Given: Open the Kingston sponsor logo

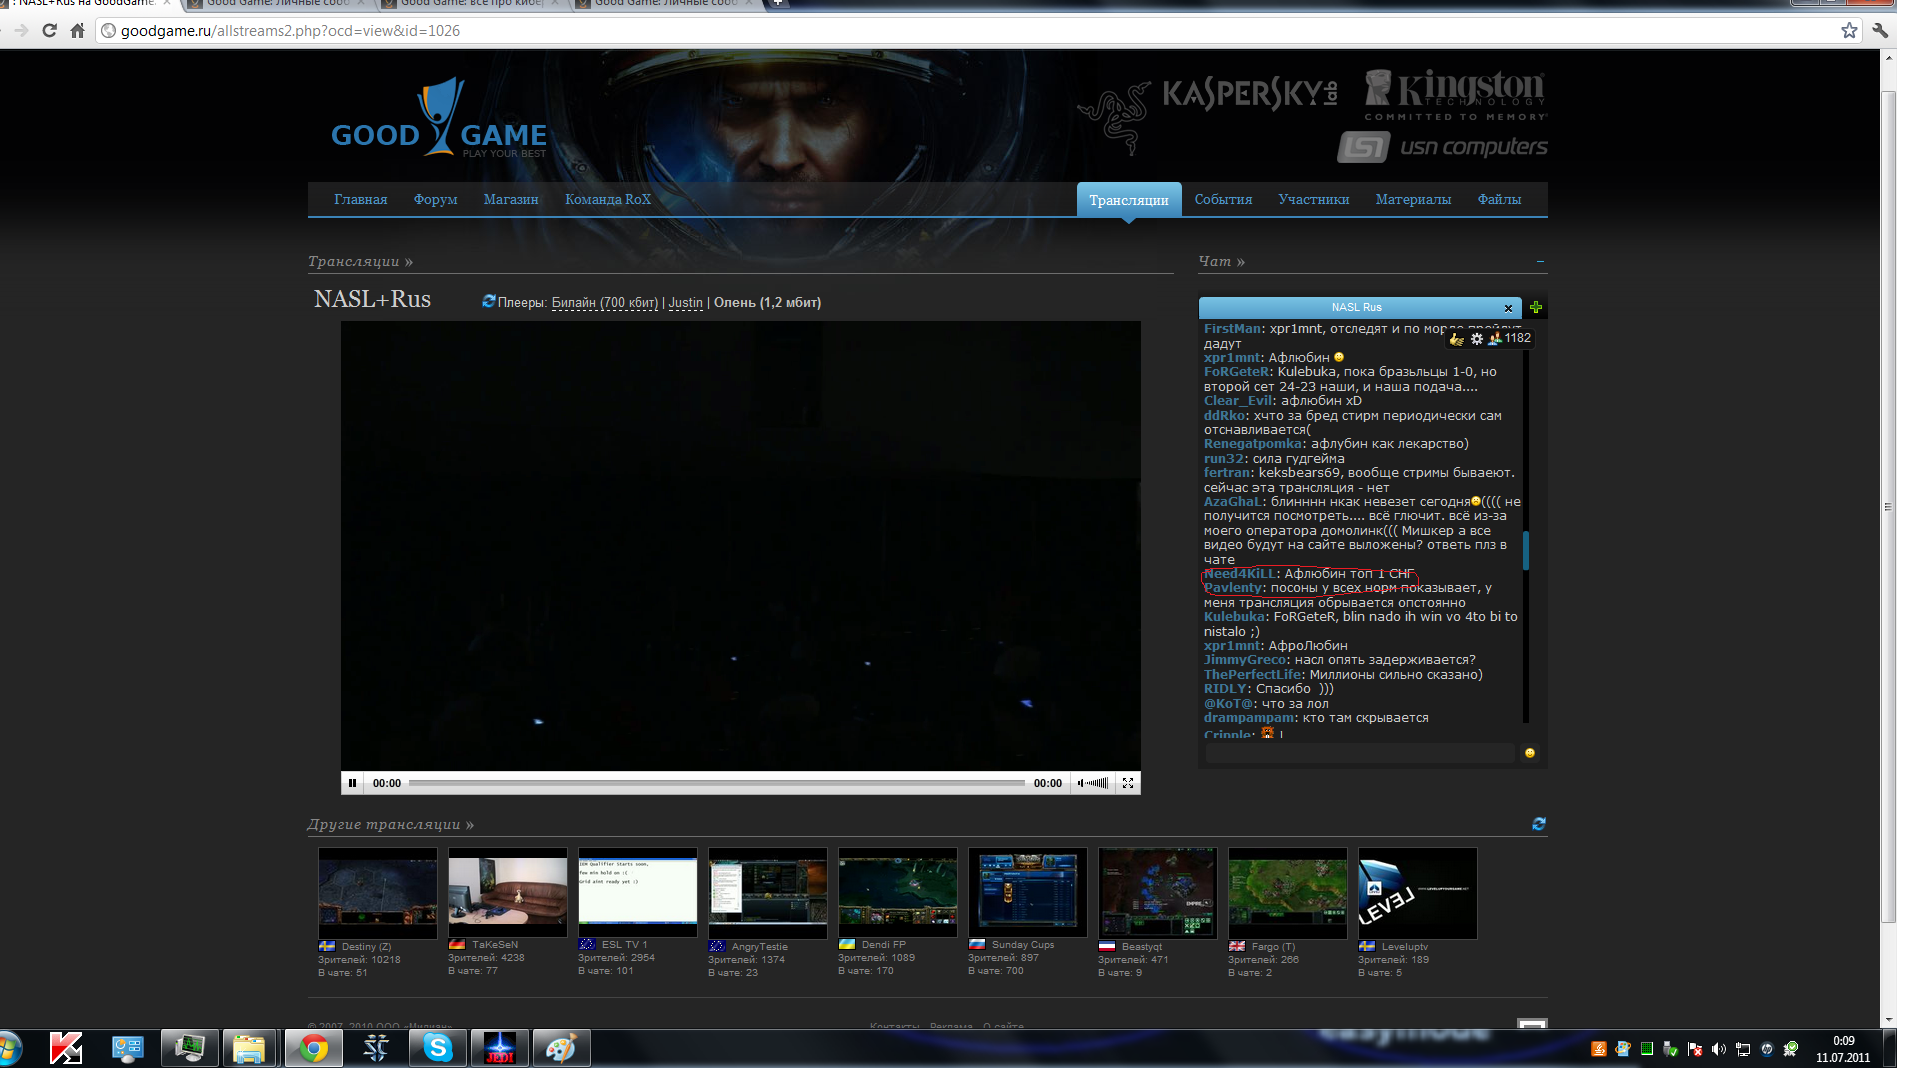Looking at the screenshot, I should (x=1456, y=95).
